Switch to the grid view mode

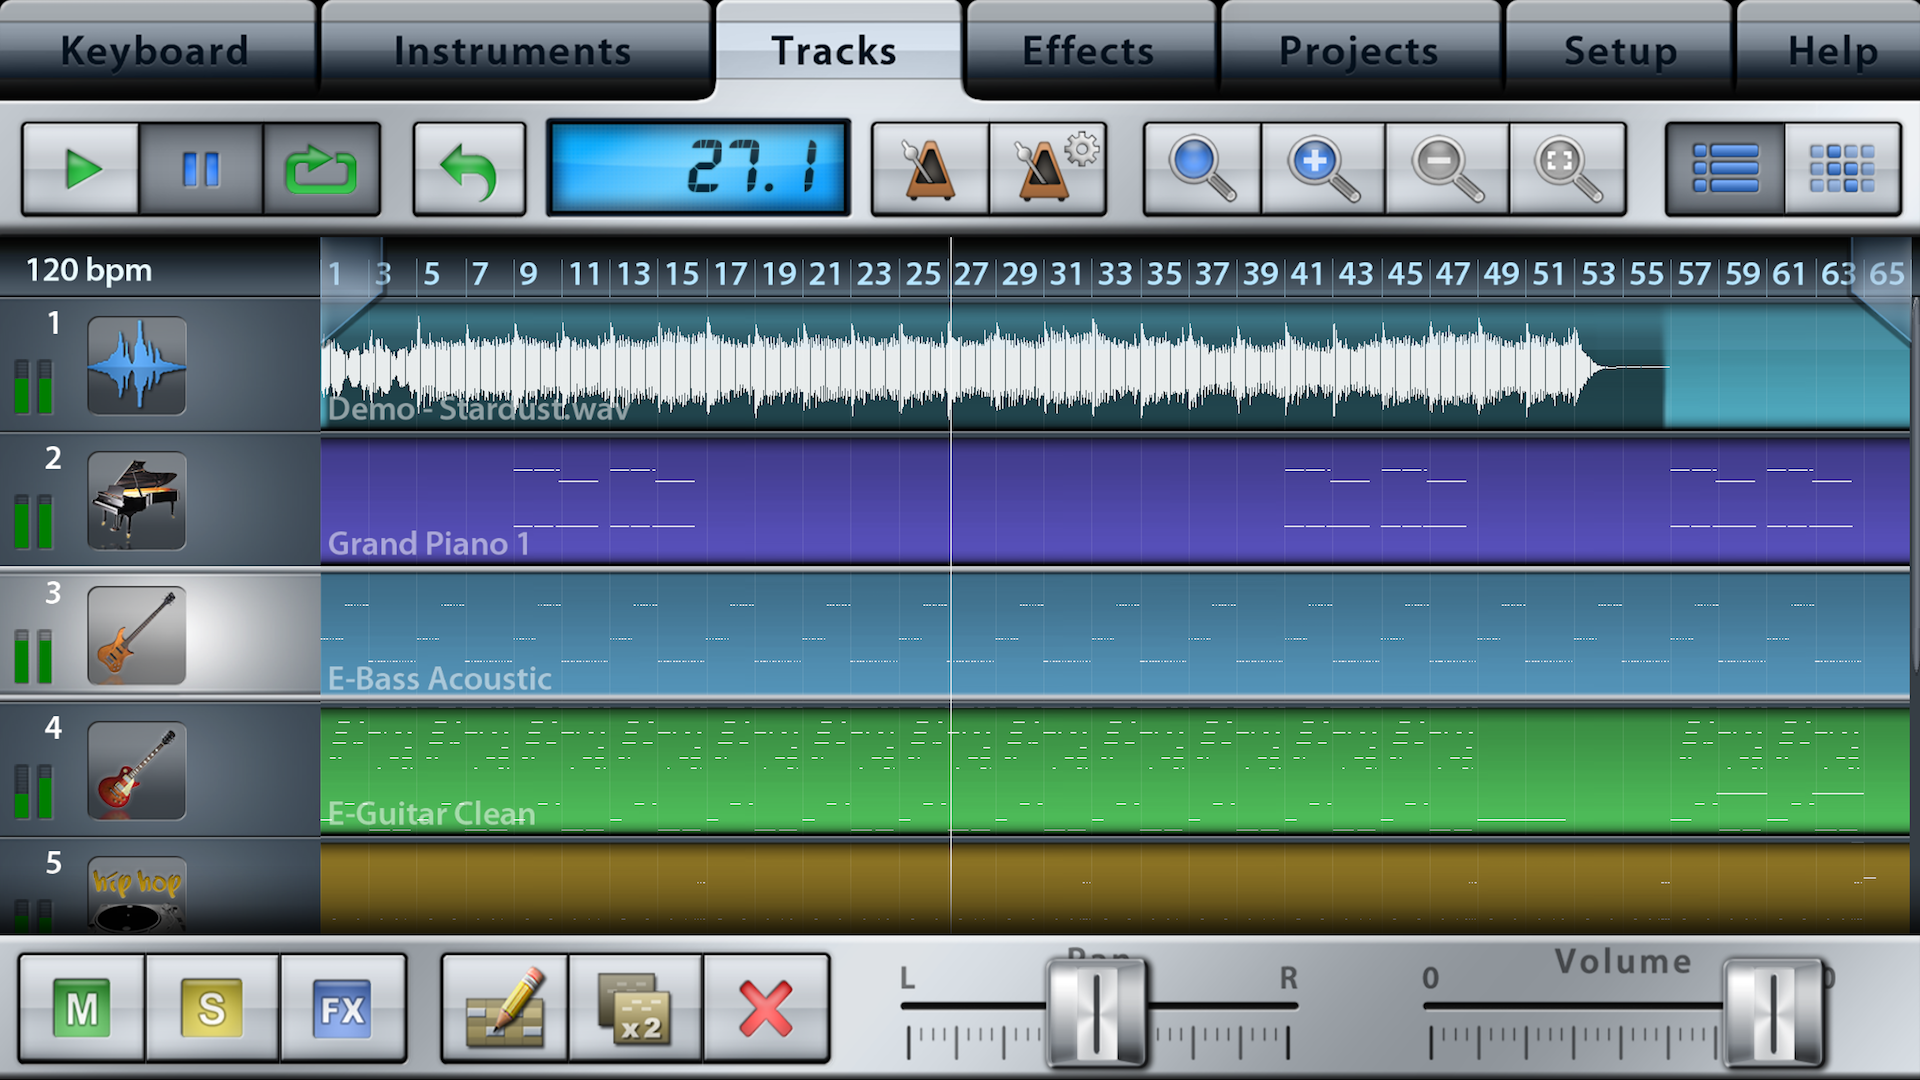(1842, 169)
